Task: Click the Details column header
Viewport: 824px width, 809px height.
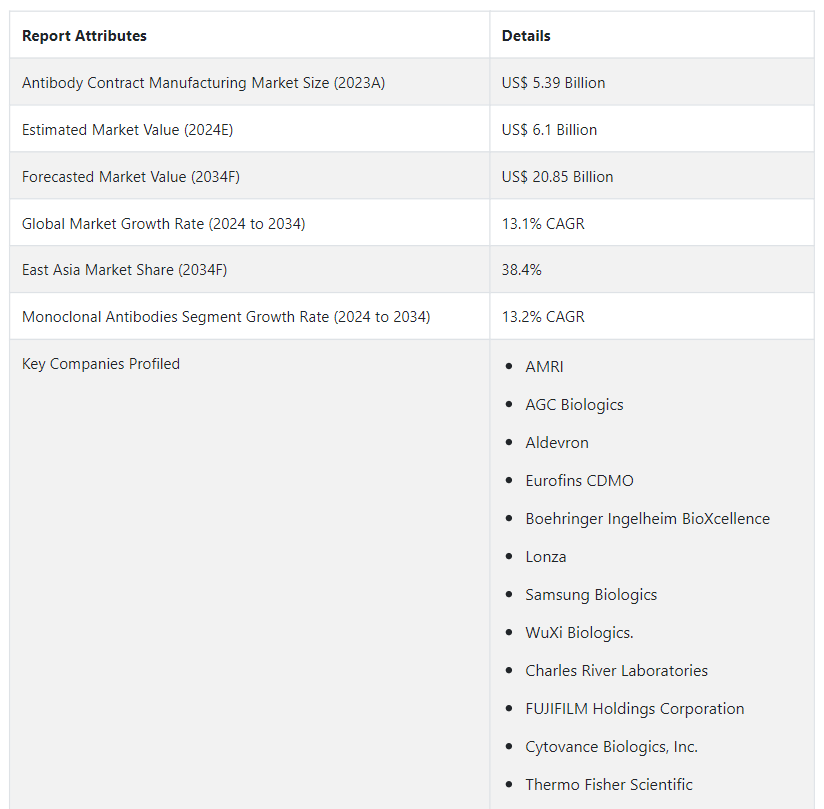Action: point(526,36)
